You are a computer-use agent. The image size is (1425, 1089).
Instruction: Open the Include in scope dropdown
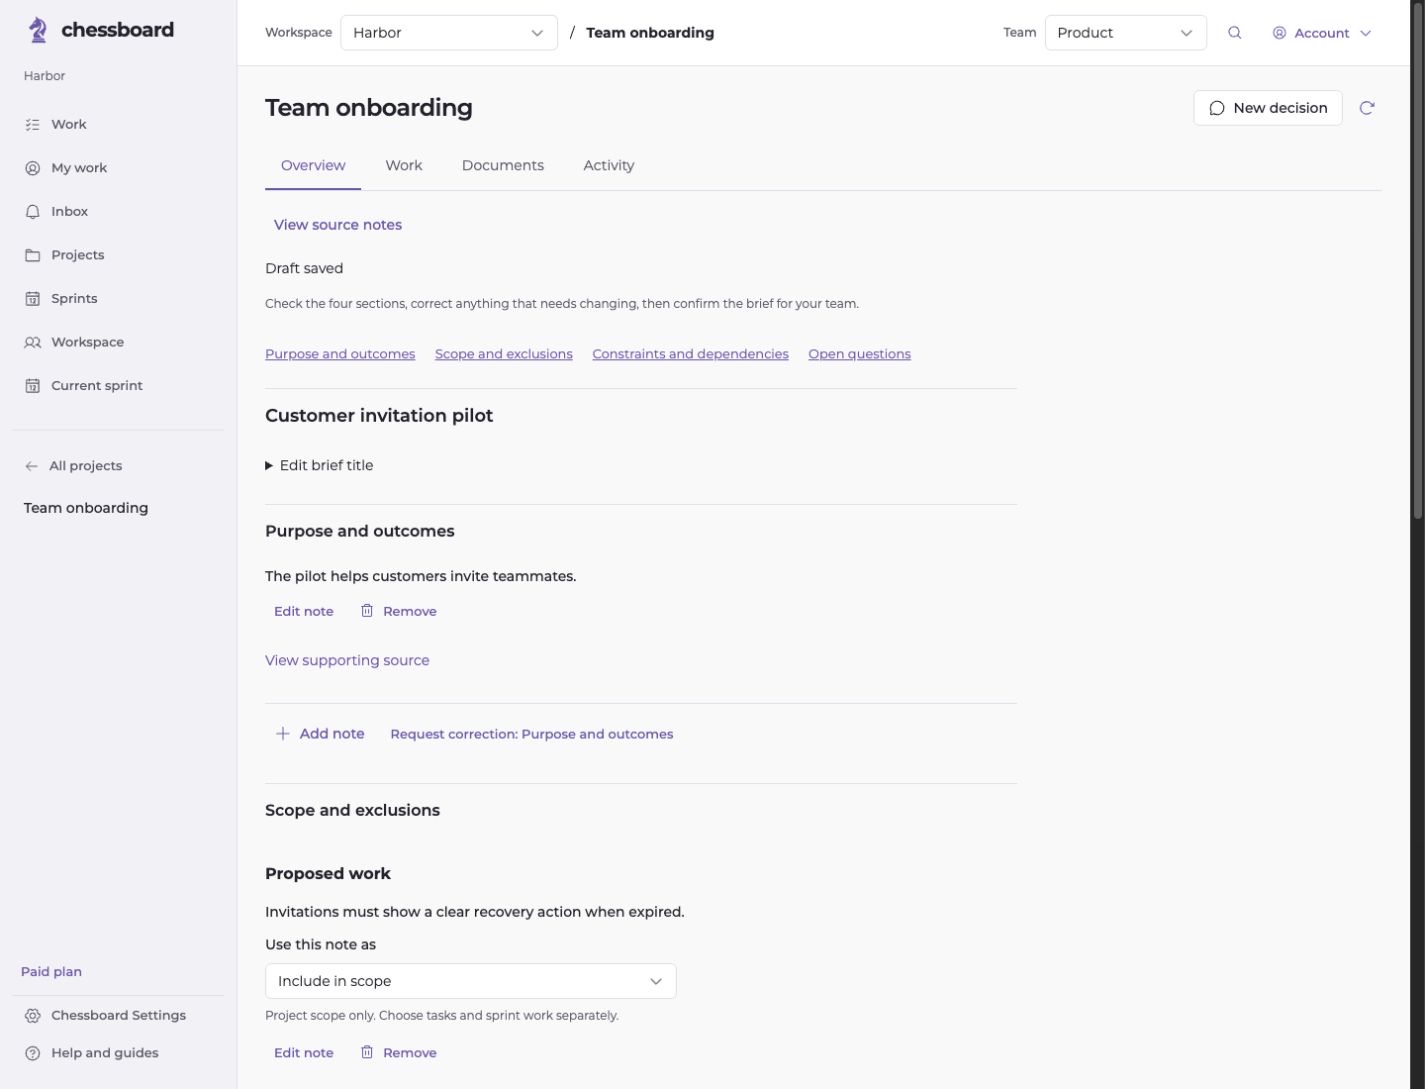tap(471, 981)
